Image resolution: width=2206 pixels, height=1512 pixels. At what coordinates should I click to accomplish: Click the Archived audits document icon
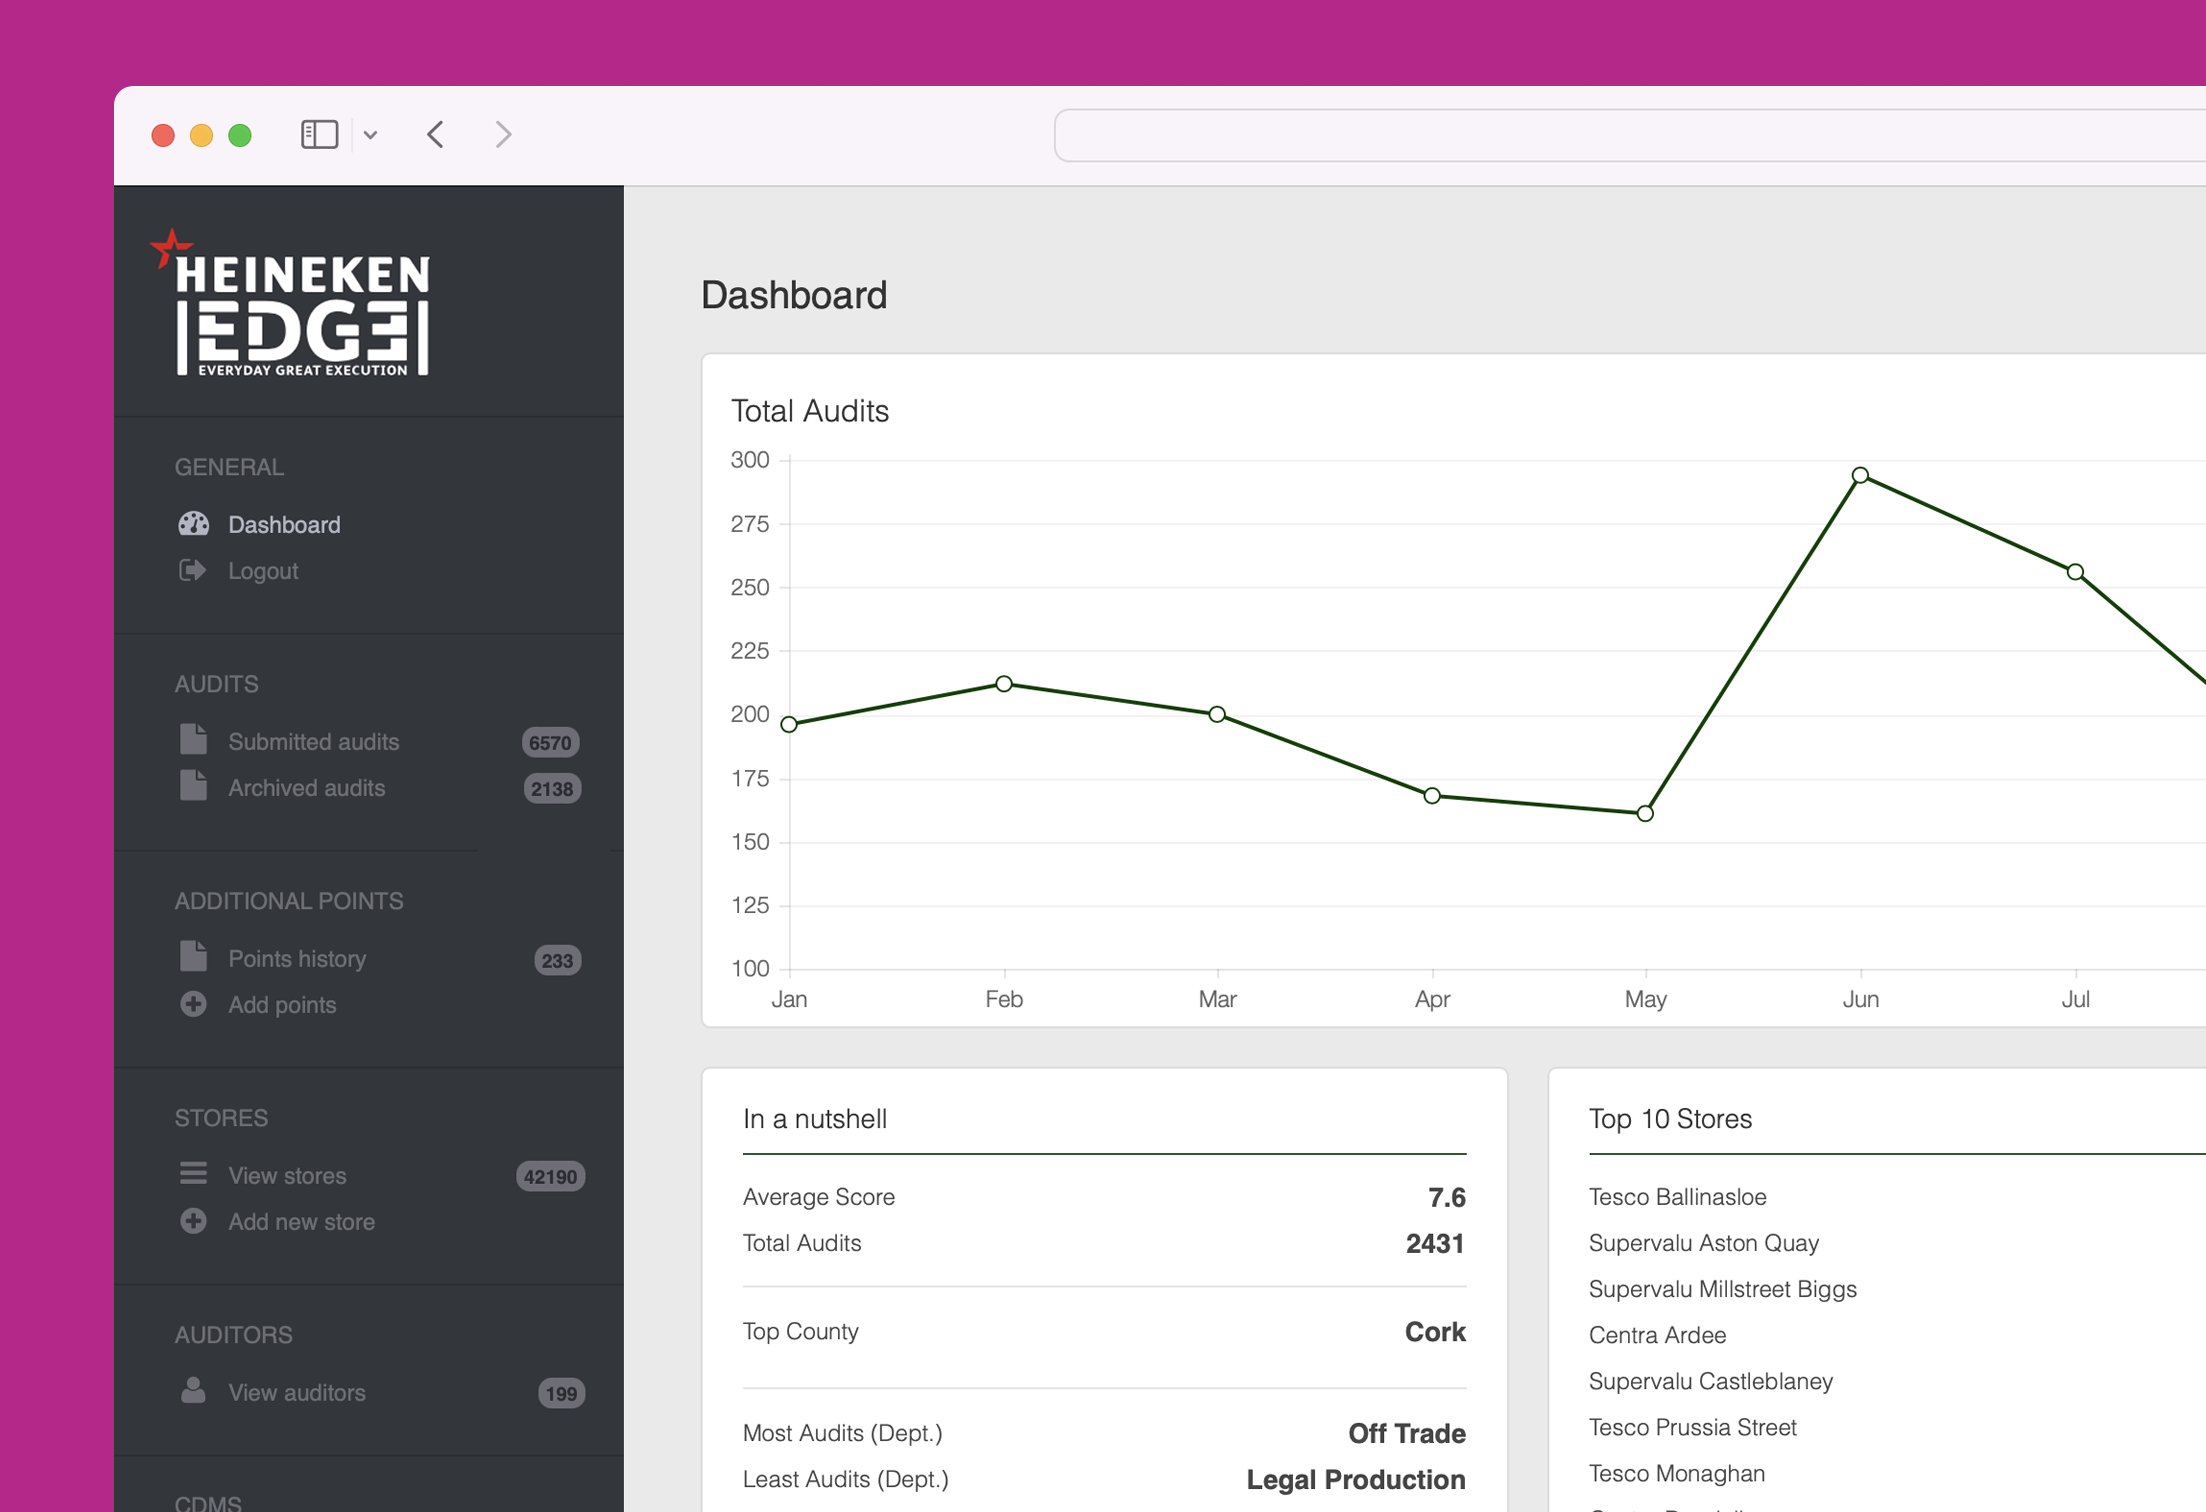(x=192, y=787)
